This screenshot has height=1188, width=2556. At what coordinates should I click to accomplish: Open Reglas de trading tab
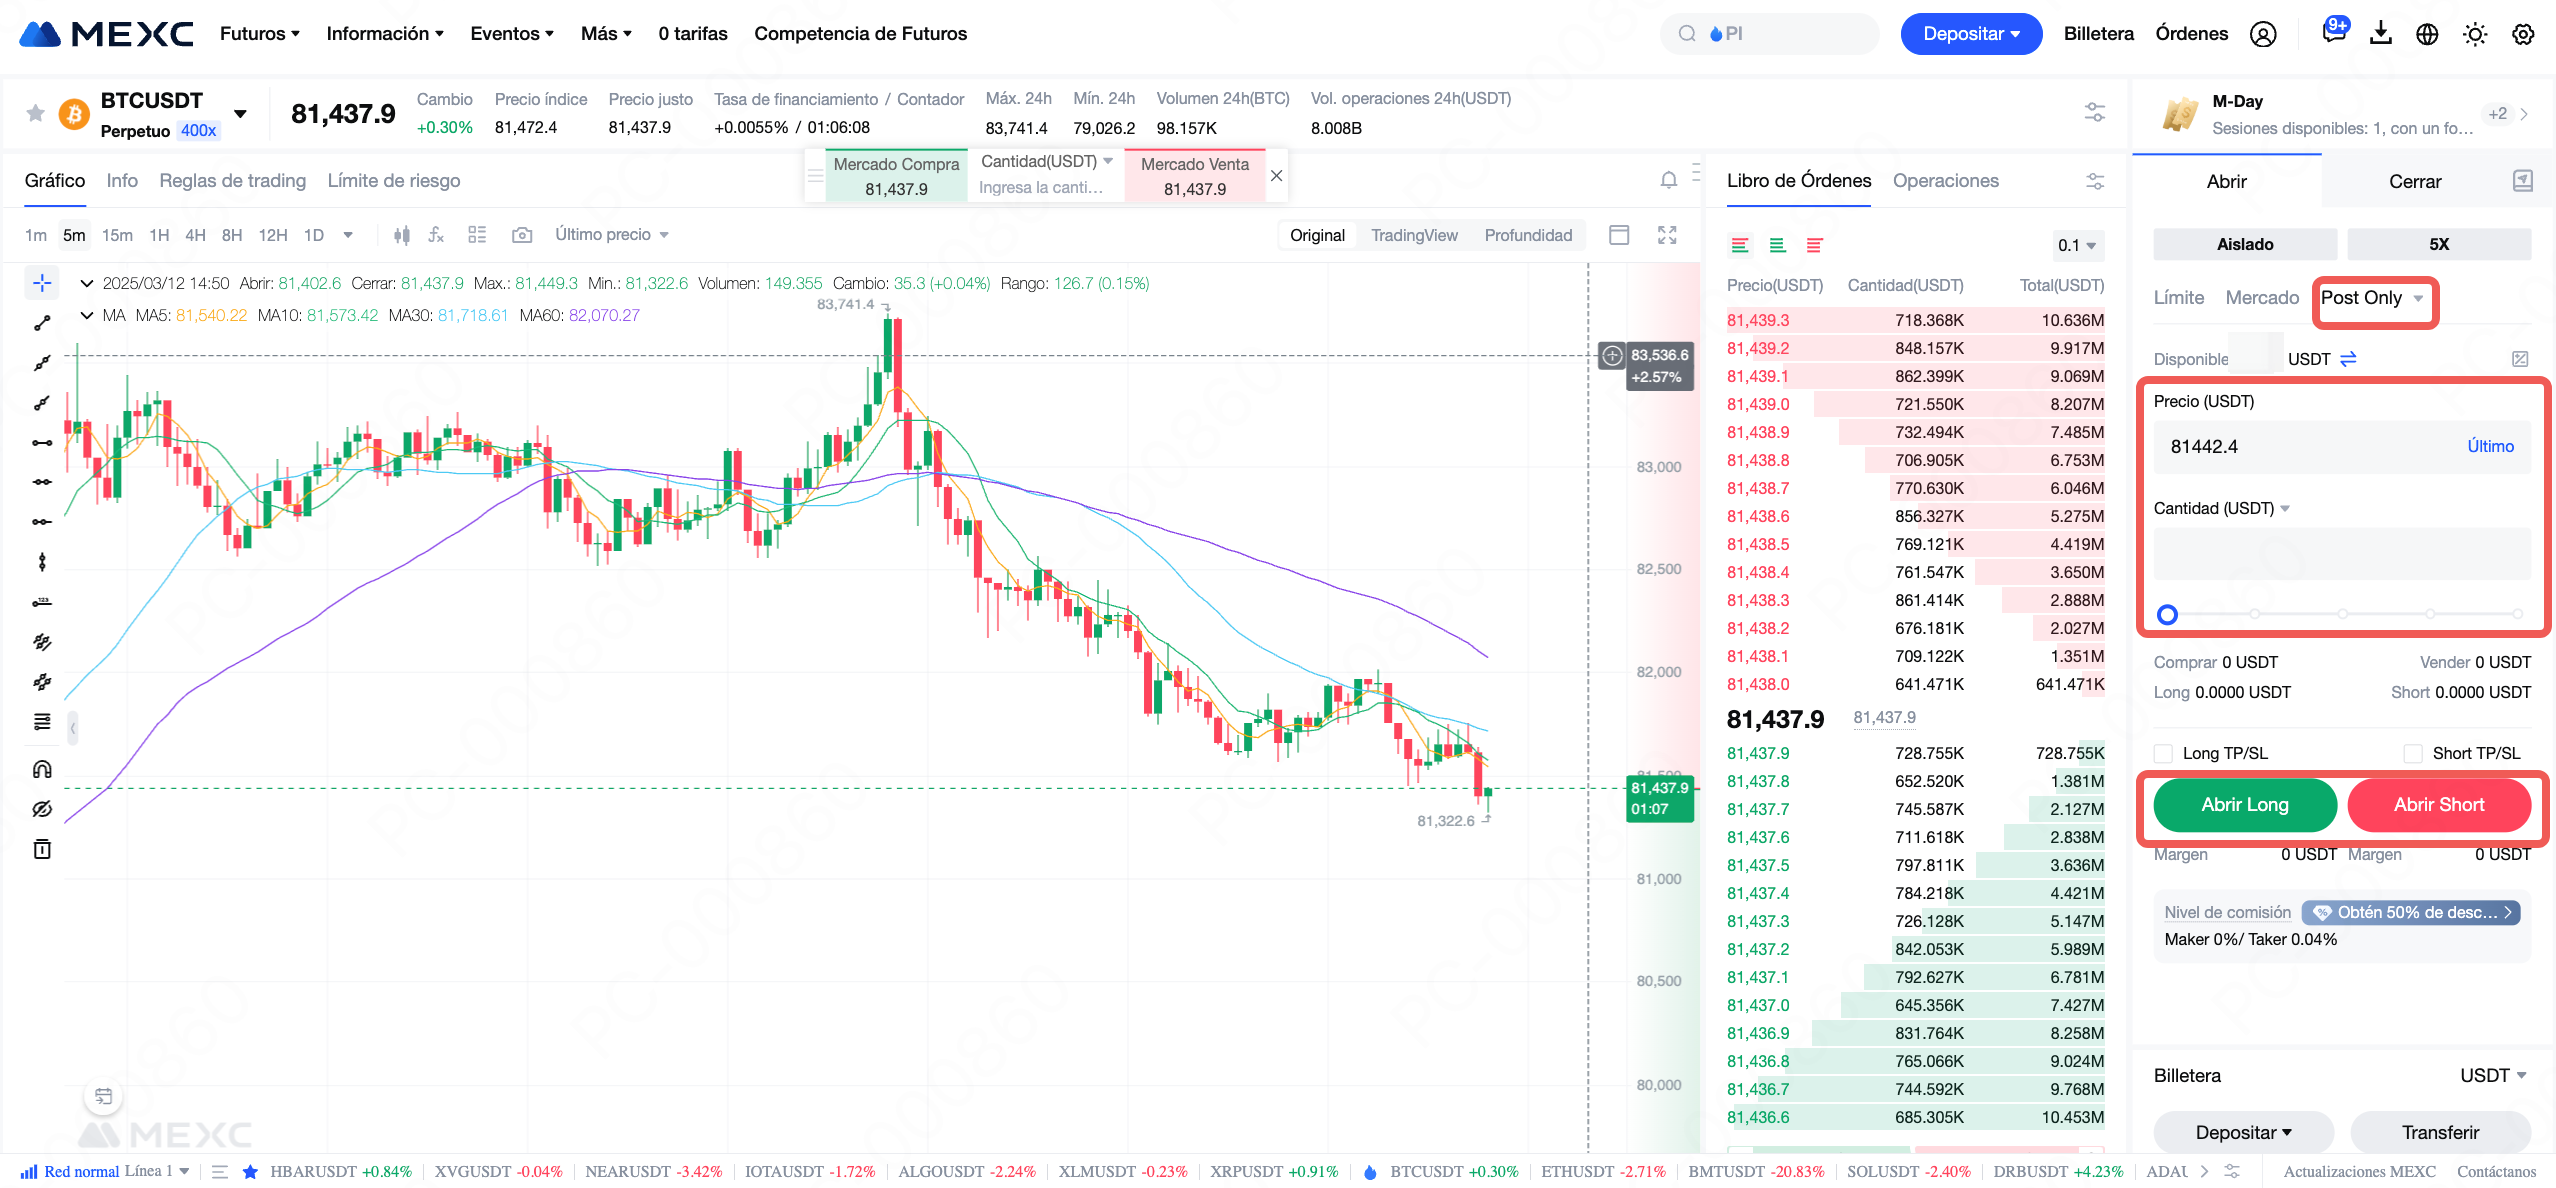(232, 181)
